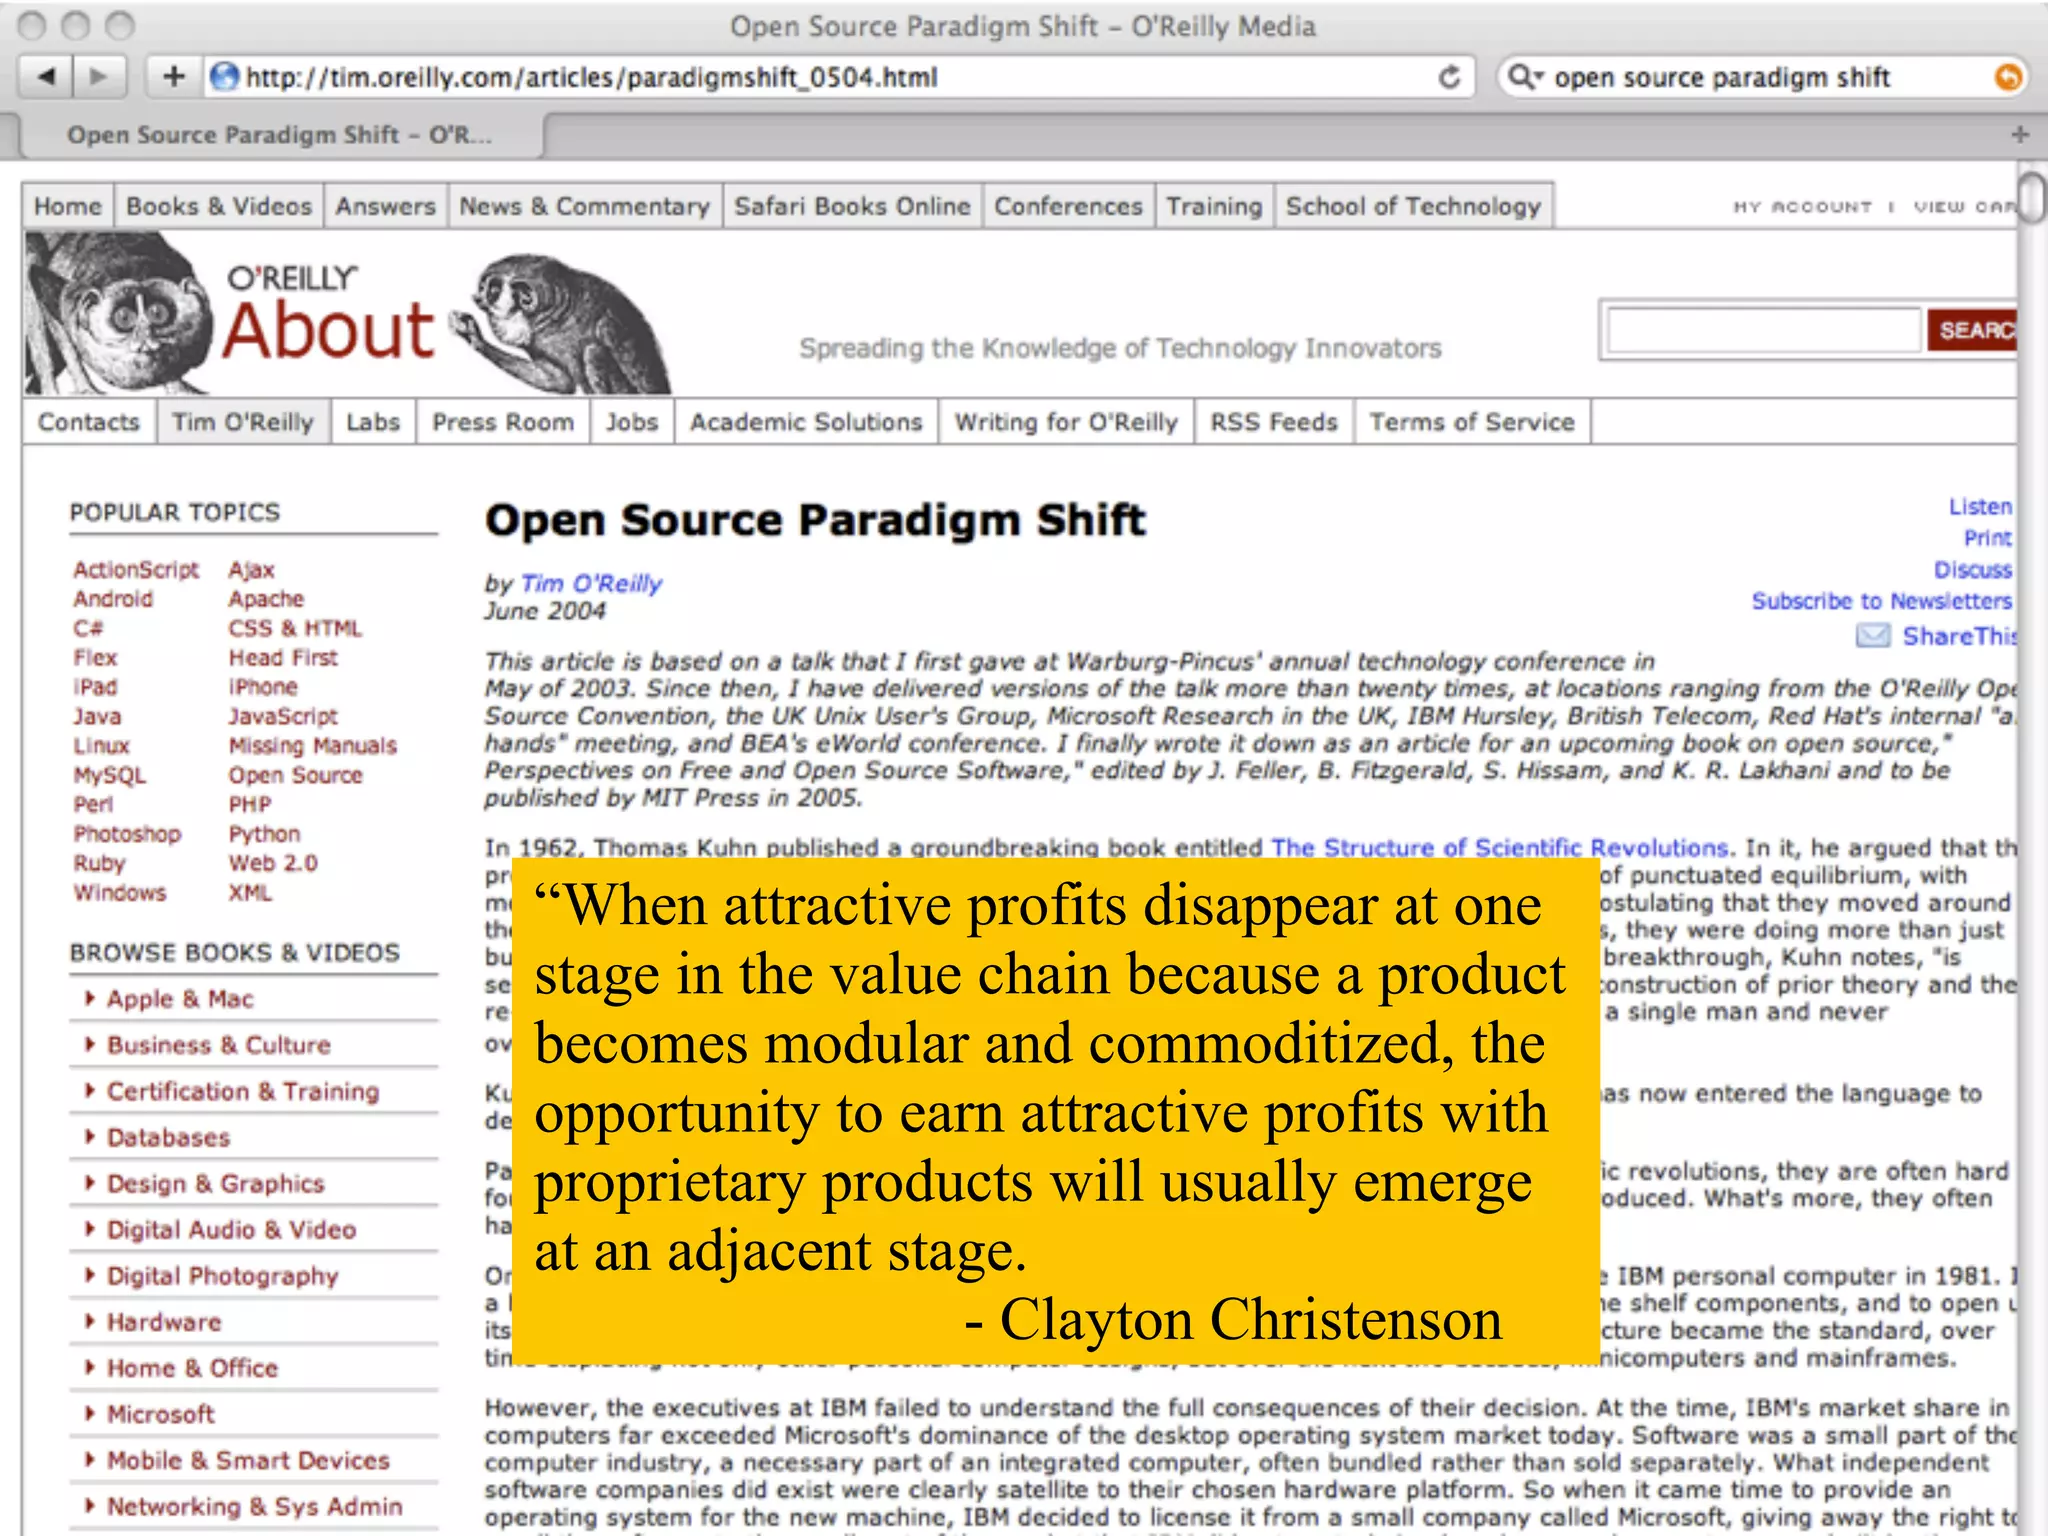This screenshot has width=2048, height=1536.
Task: Click the orange snapback icon in search field
Action: pyautogui.click(x=2007, y=77)
